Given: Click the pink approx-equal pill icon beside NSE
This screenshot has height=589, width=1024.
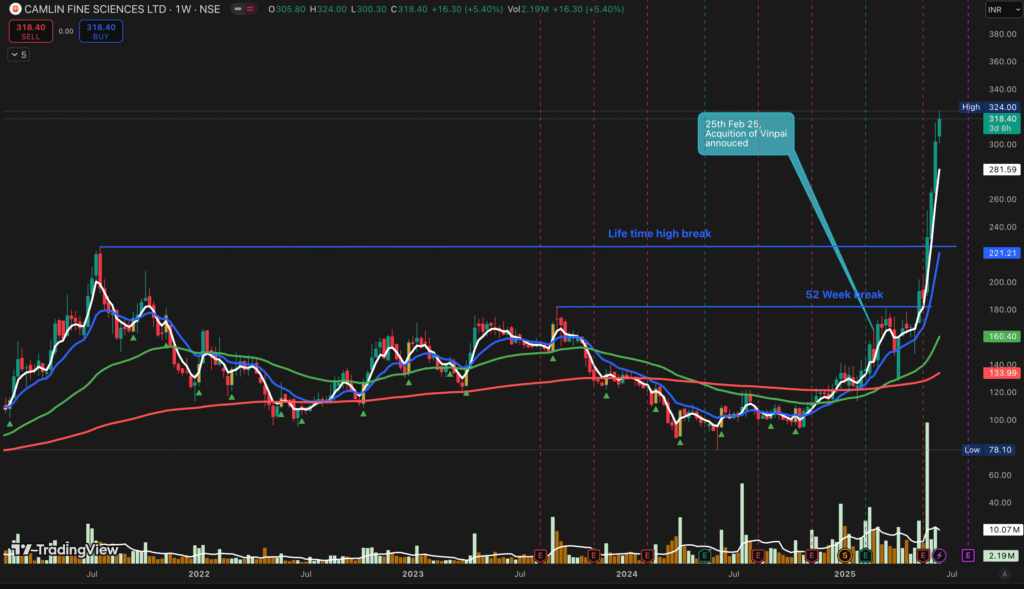Looking at the screenshot, I should coord(250,9).
